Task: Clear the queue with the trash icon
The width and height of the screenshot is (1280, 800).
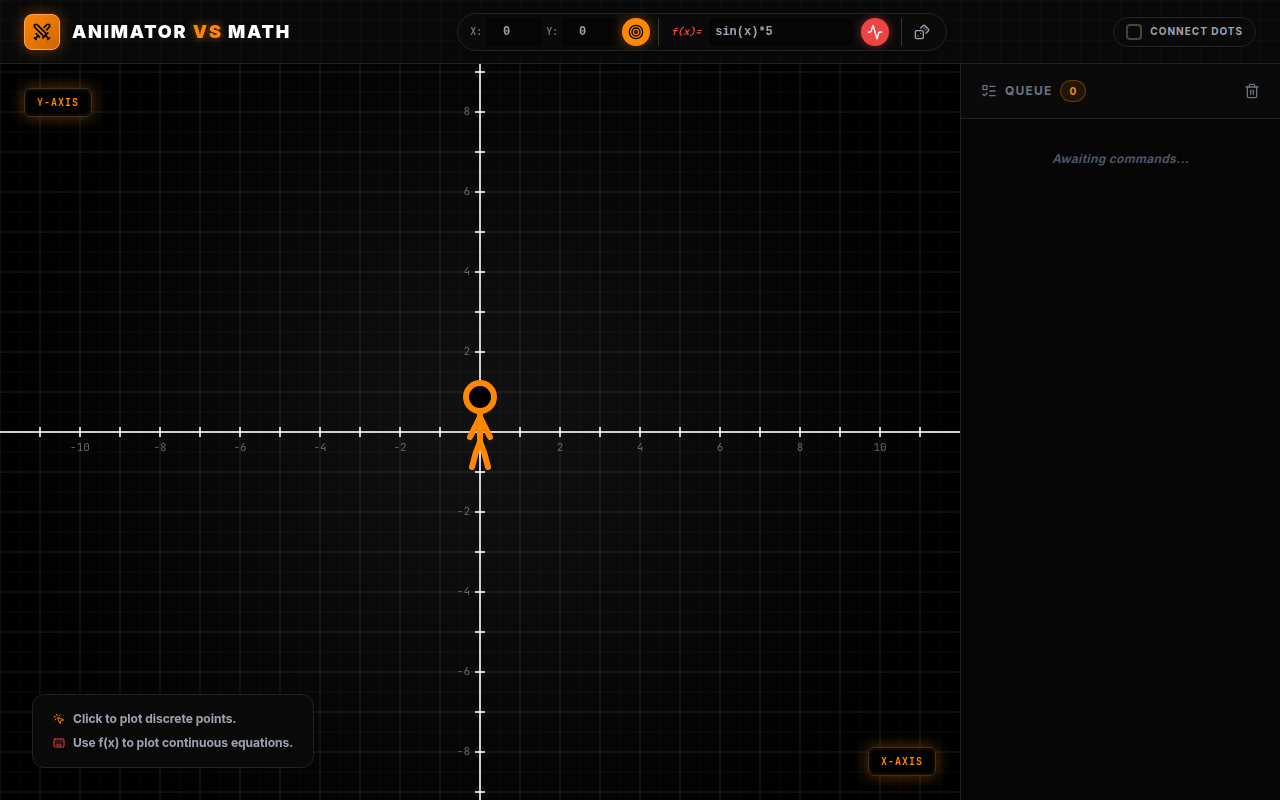Action: tap(1252, 91)
